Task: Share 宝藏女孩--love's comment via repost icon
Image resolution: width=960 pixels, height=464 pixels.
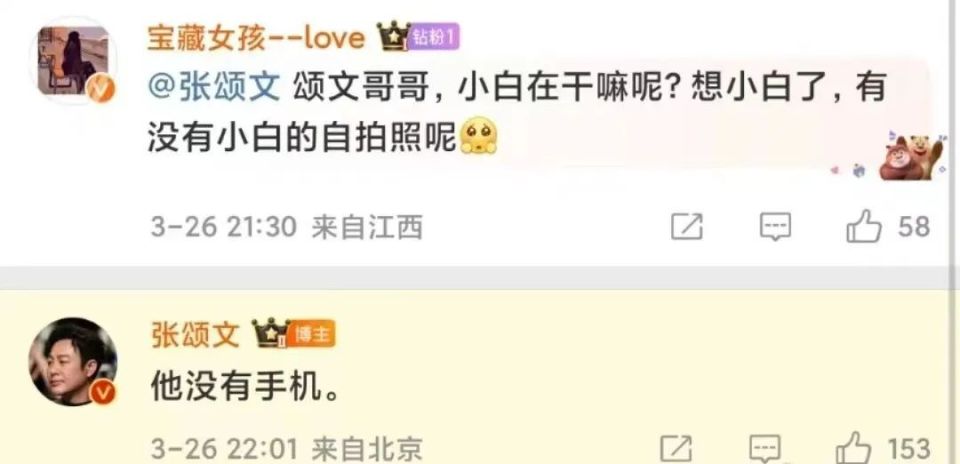Action: [x=686, y=227]
